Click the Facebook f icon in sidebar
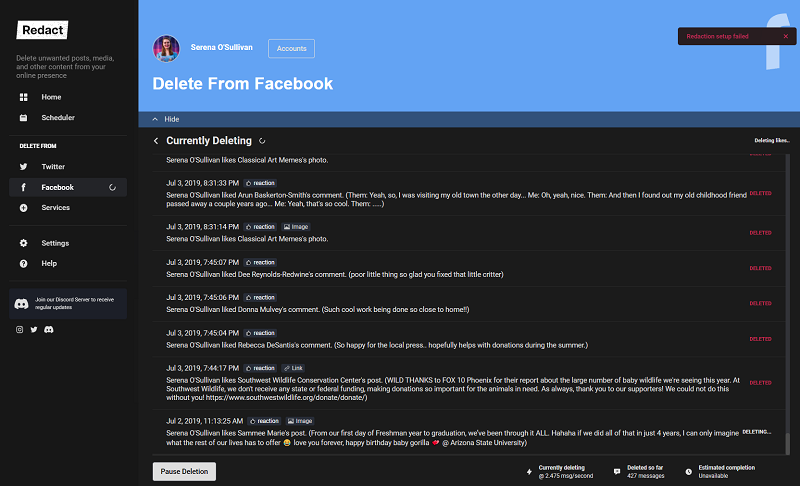The width and height of the screenshot is (800, 486). click(23, 187)
